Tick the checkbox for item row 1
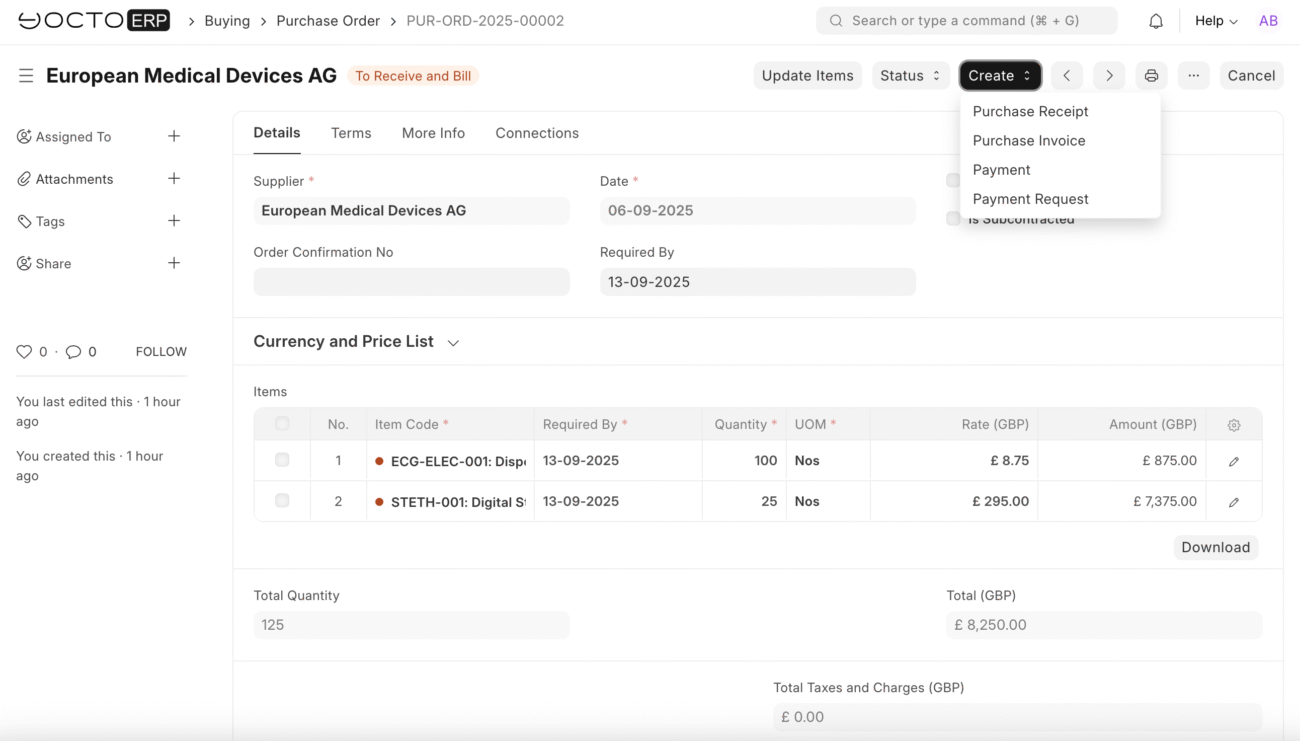This screenshot has width=1300, height=741. [x=282, y=460]
